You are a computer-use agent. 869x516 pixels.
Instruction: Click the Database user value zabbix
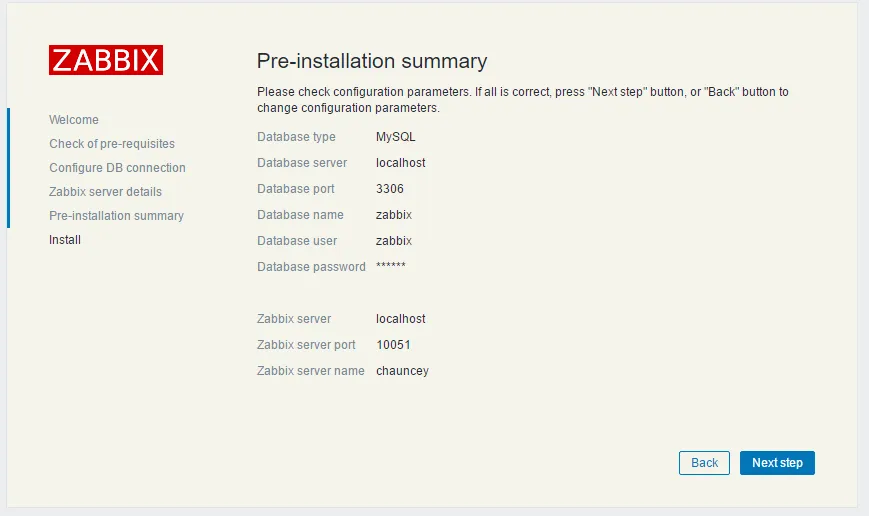pyautogui.click(x=394, y=241)
